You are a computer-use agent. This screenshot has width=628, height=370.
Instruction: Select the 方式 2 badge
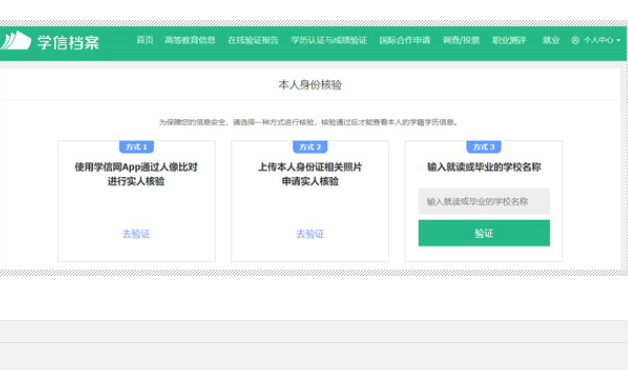pos(310,147)
